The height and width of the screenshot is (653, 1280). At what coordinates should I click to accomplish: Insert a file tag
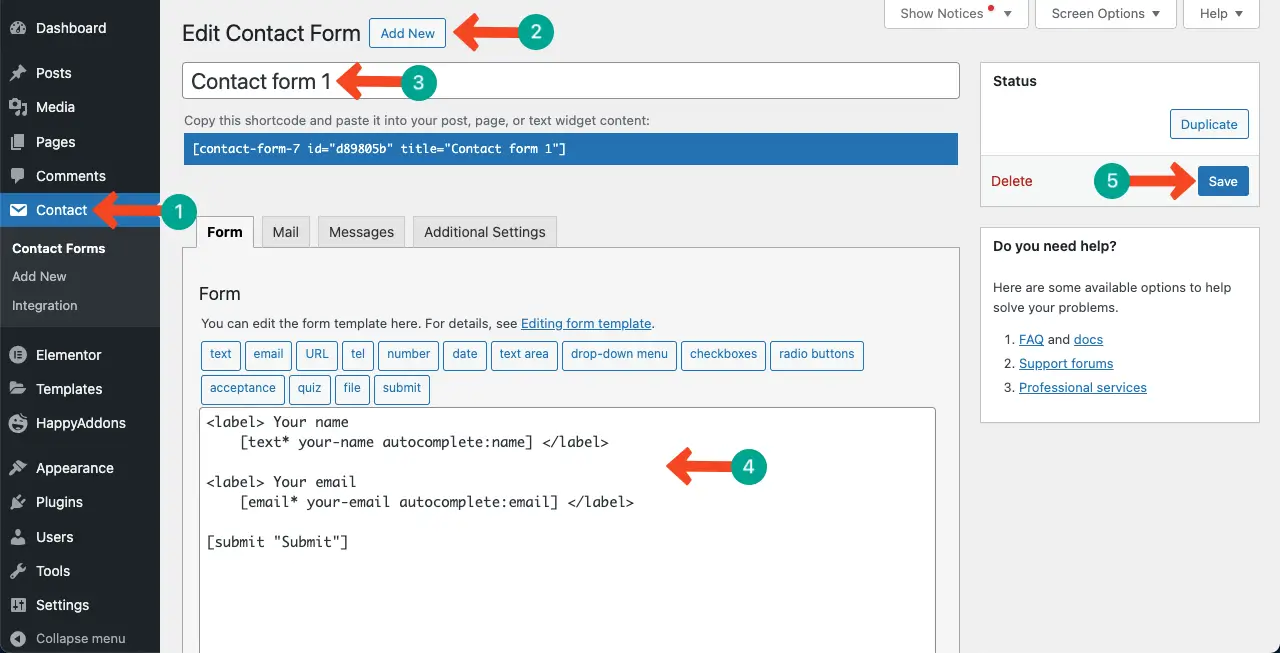coord(352,389)
